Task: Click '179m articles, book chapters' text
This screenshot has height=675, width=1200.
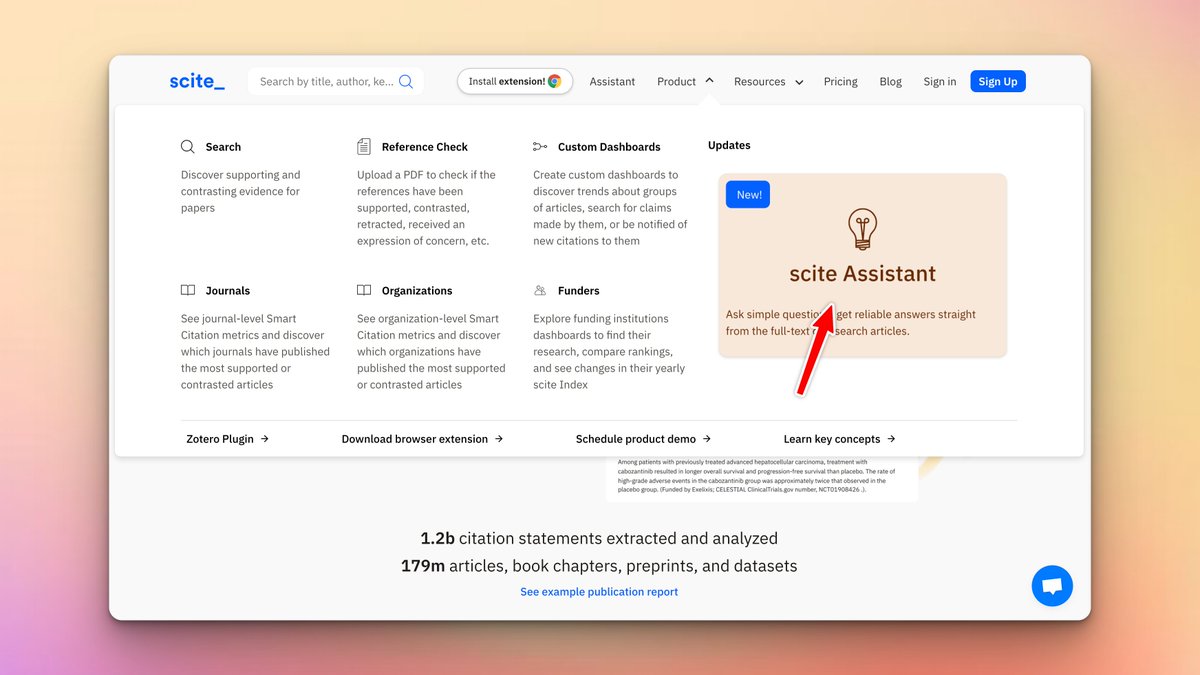Action: (x=599, y=566)
